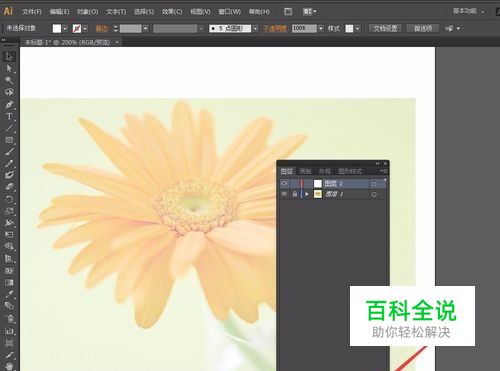Select the Eyedropper tool
The height and width of the screenshot is (371, 500).
(x=9, y=294)
